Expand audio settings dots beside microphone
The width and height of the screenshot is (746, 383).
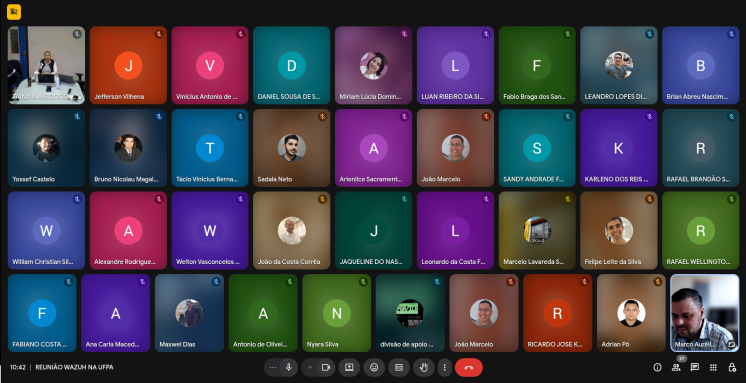click(272, 367)
